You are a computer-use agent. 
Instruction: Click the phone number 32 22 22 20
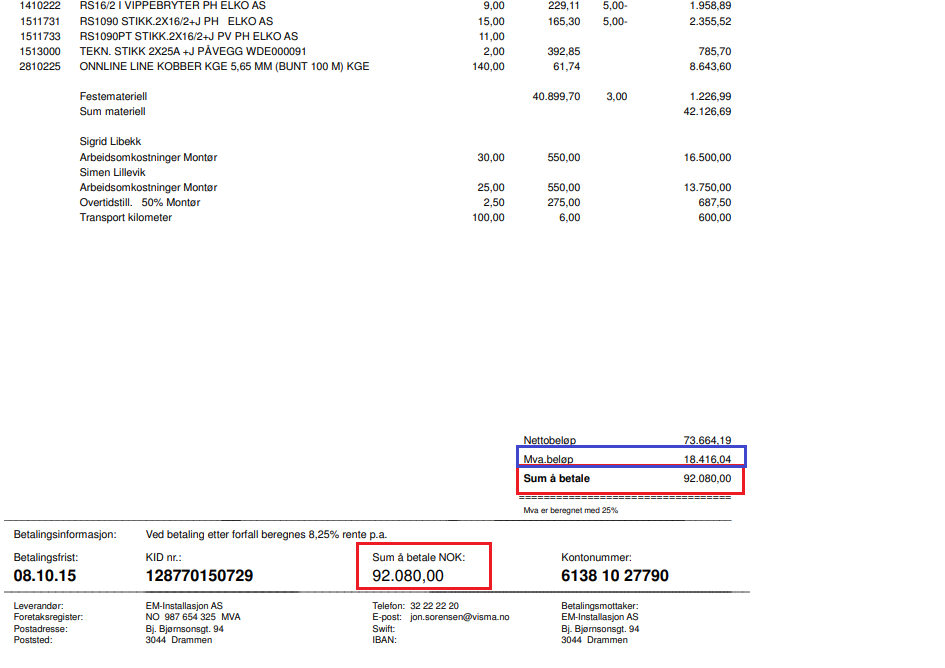point(435,606)
